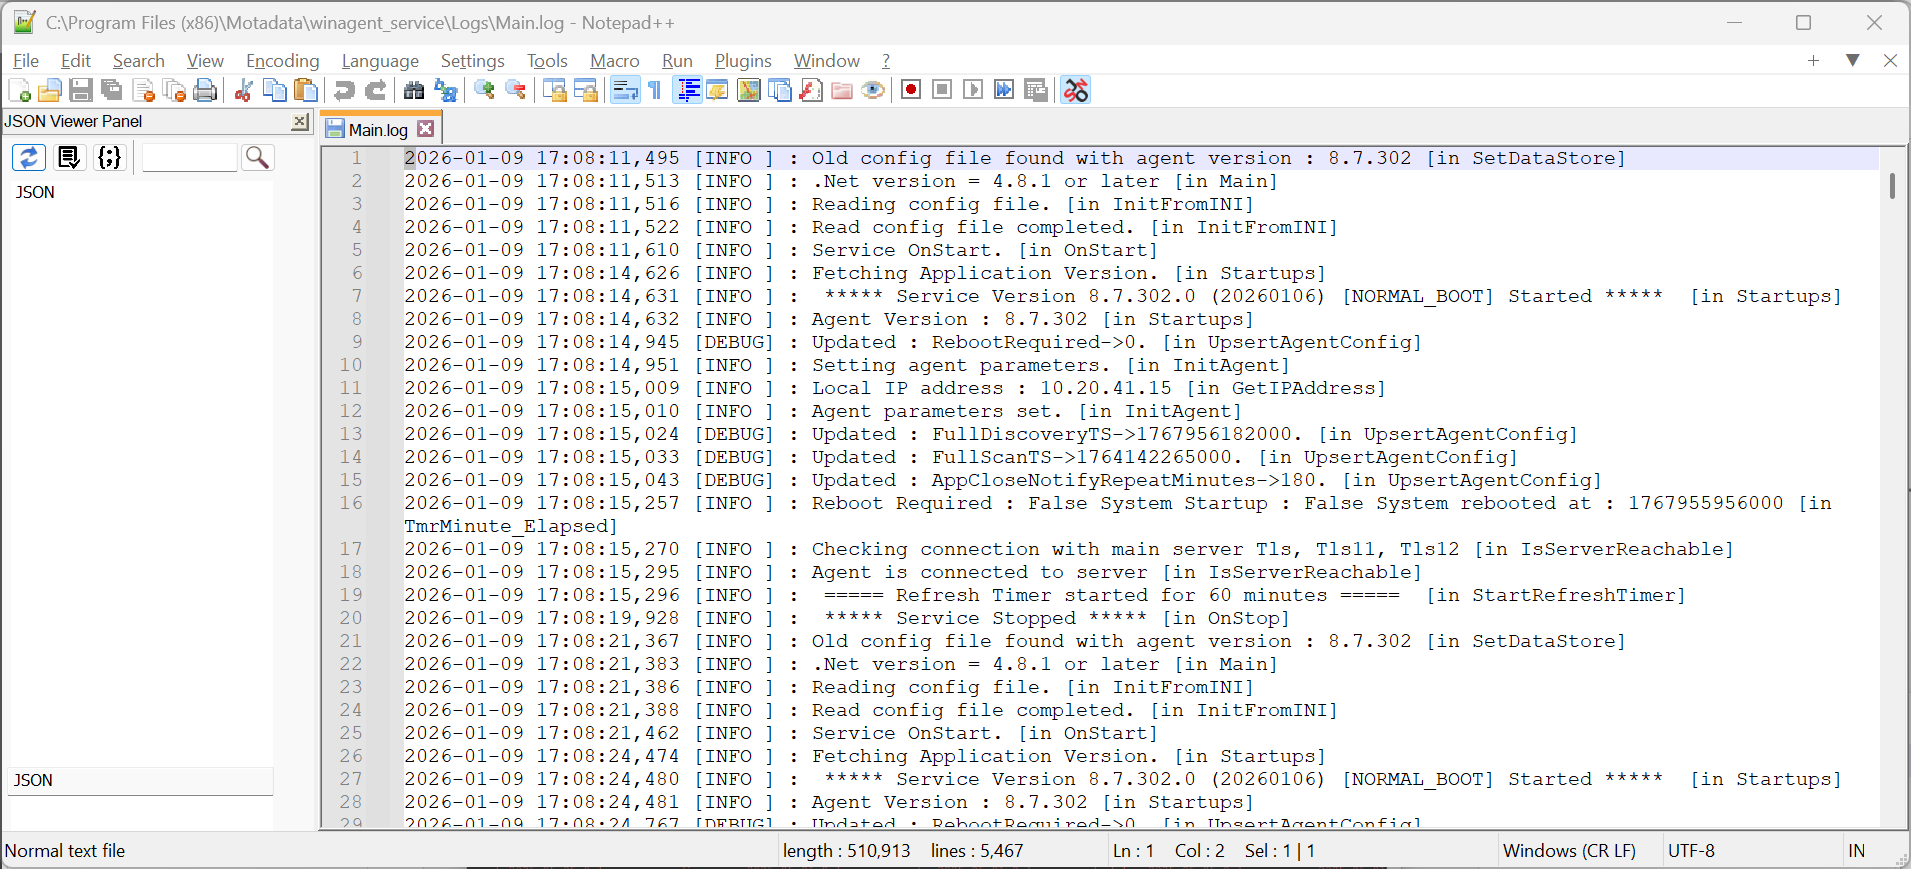Open the Replace toolbar icon
This screenshot has width=1911, height=869.
click(x=445, y=91)
